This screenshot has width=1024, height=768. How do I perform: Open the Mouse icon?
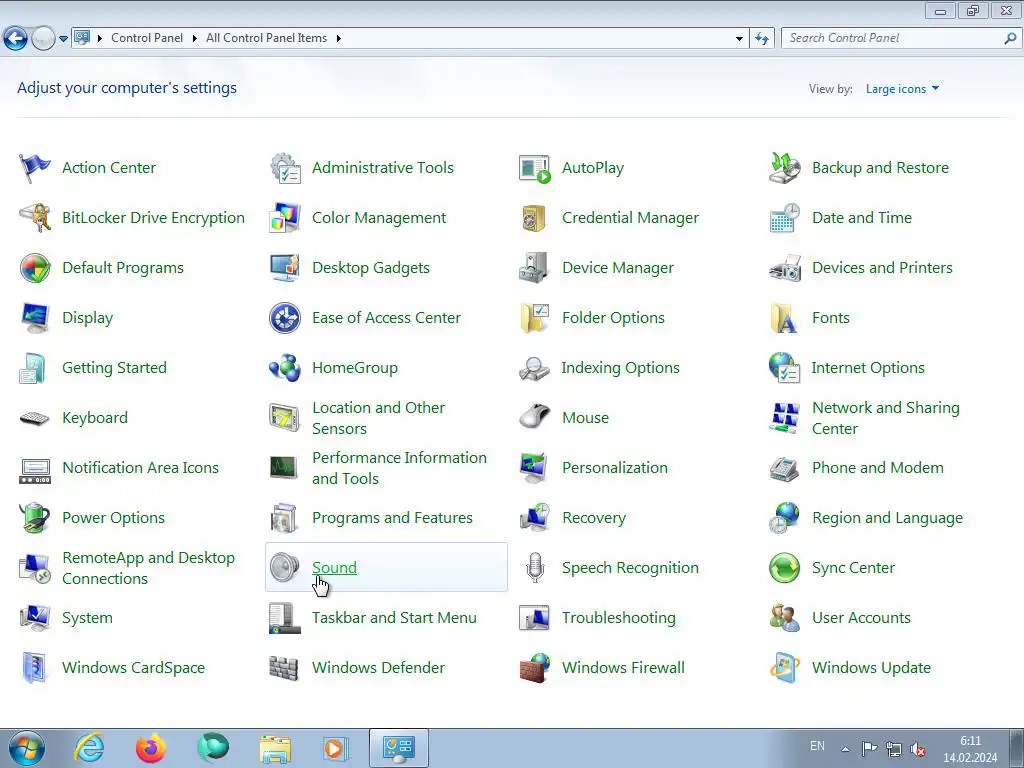pos(535,418)
